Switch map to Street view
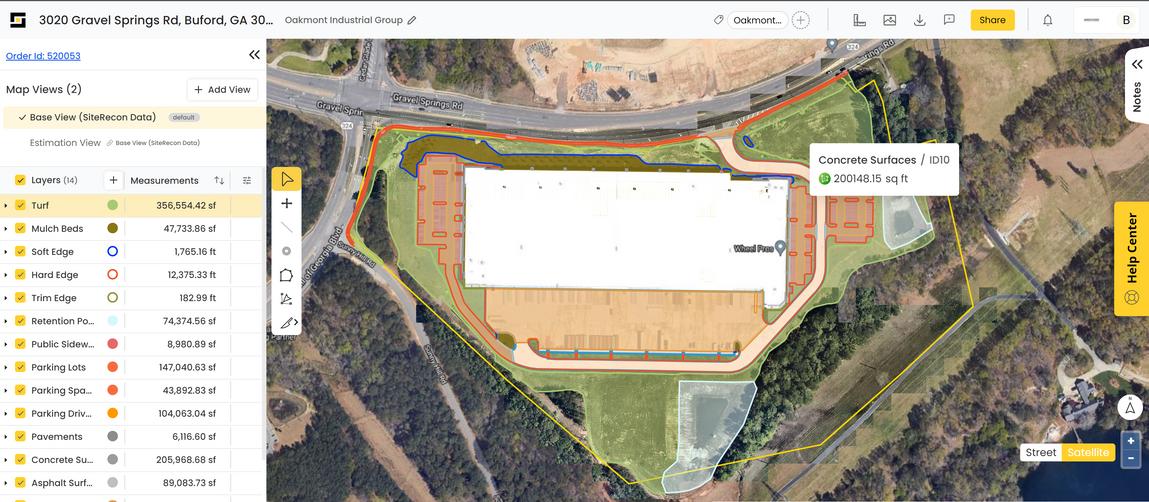This screenshot has height=502, width=1149. click(1041, 452)
